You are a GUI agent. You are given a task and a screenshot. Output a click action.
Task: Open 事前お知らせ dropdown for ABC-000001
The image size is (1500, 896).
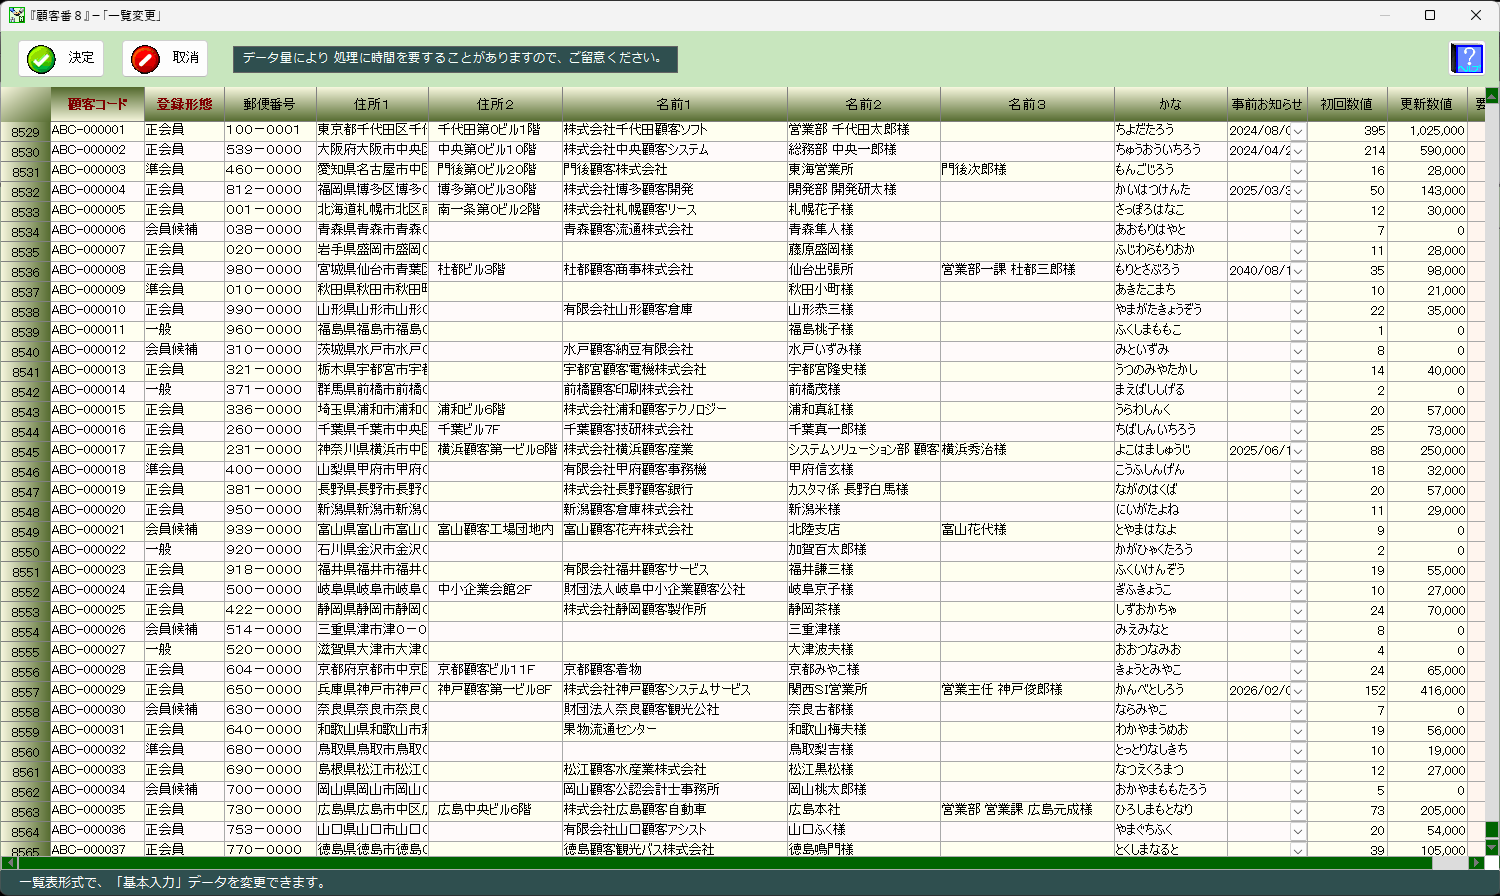(x=1298, y=131)
